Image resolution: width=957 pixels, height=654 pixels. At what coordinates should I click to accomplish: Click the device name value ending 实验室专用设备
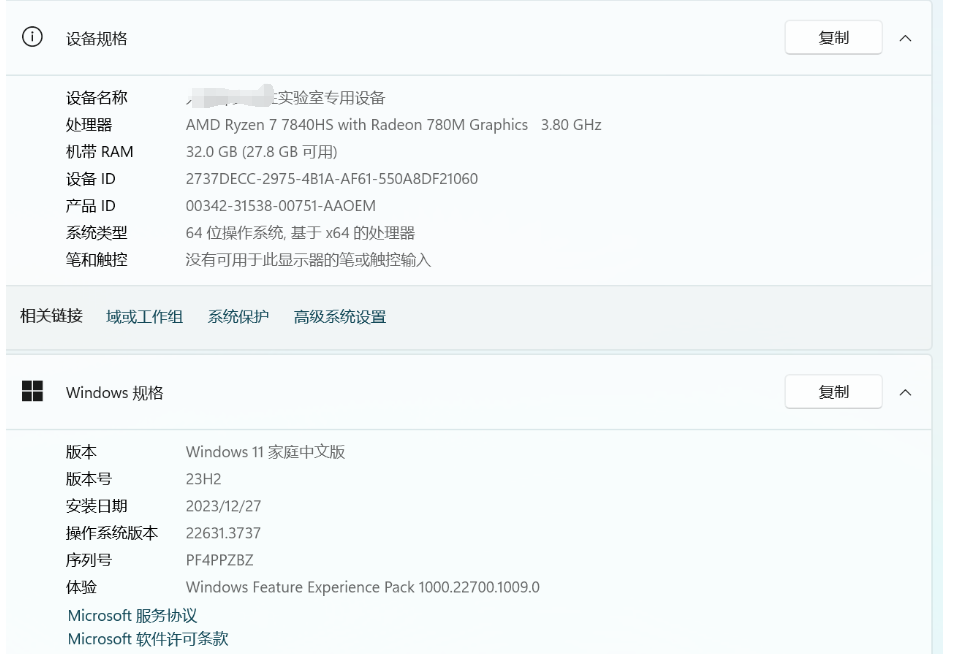[x=286, y=98]
